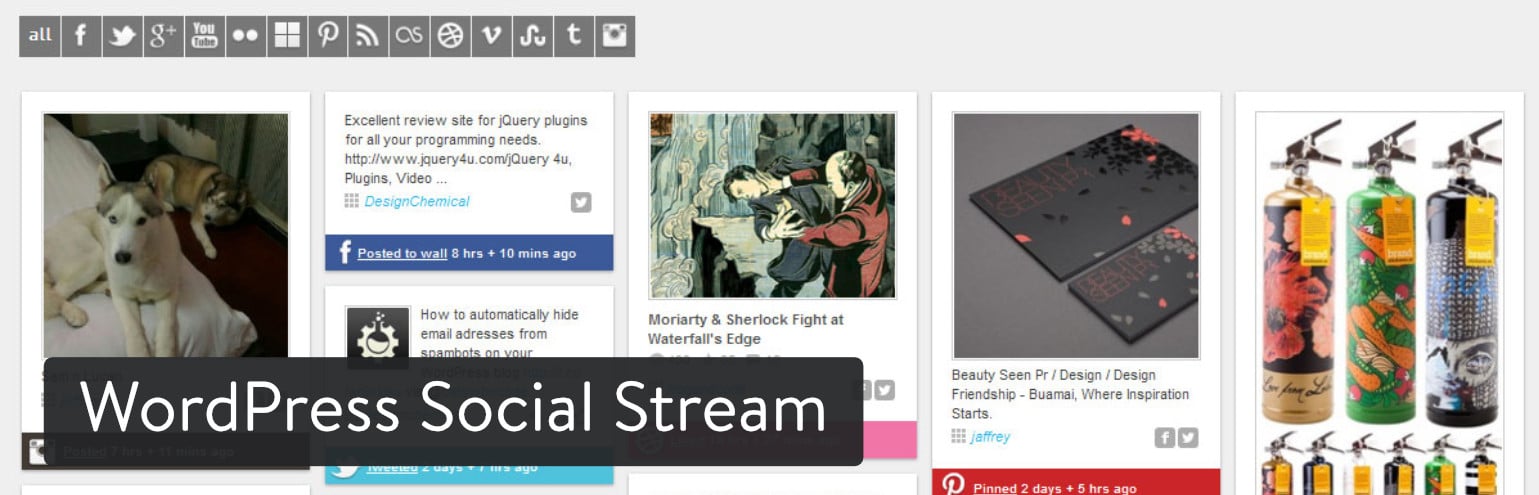This screenshot has width=1539, height=495.
Task: Select the "all" networks filter
Action: coord(40,36)
